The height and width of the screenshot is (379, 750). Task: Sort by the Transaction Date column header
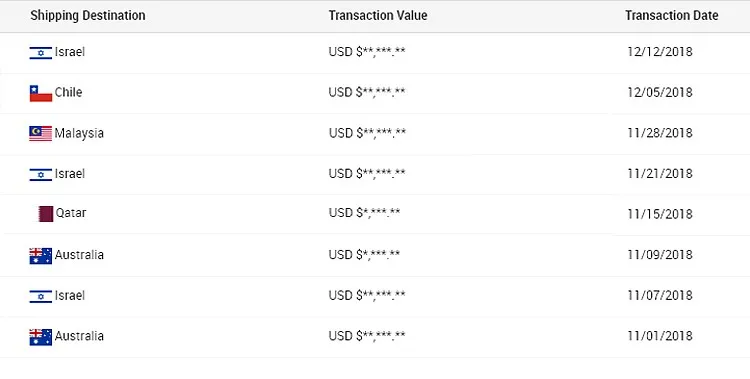[x=672, y=15]
